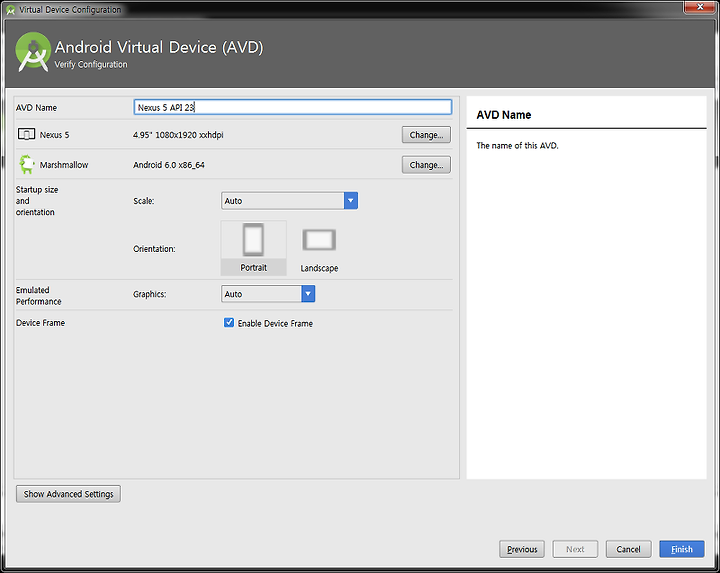Click the 'Enable Device Frame' label
The height and width of the screenshot is (573, 720).
275,323
